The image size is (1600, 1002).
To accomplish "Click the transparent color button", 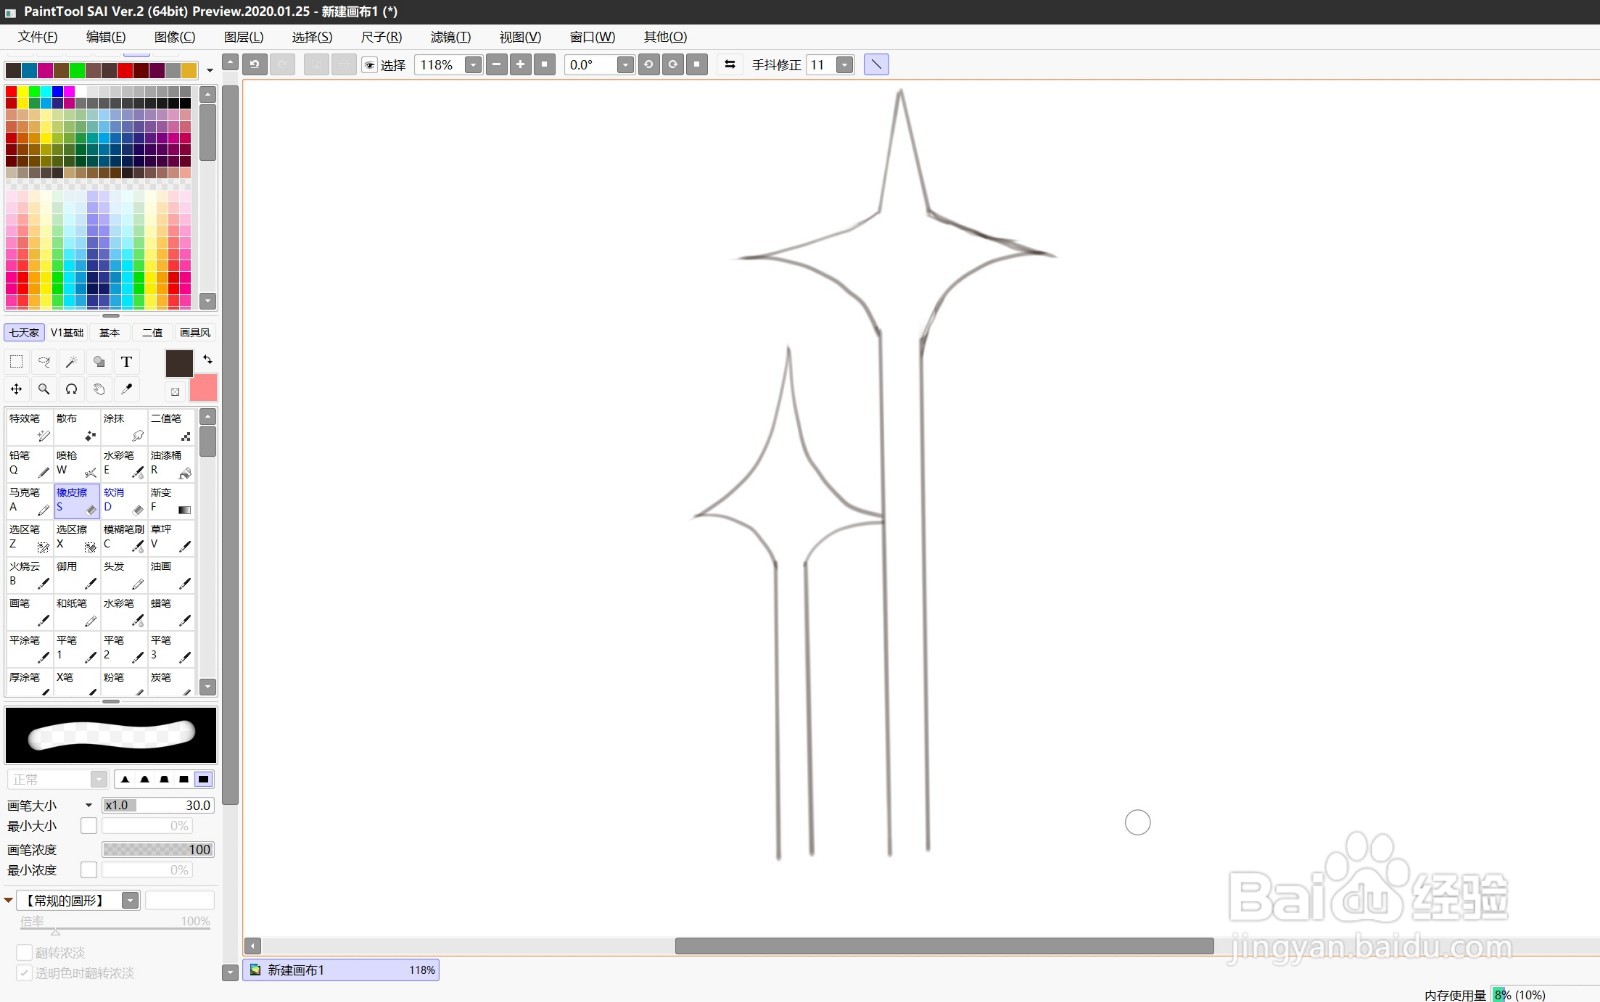I will point(175,391).
